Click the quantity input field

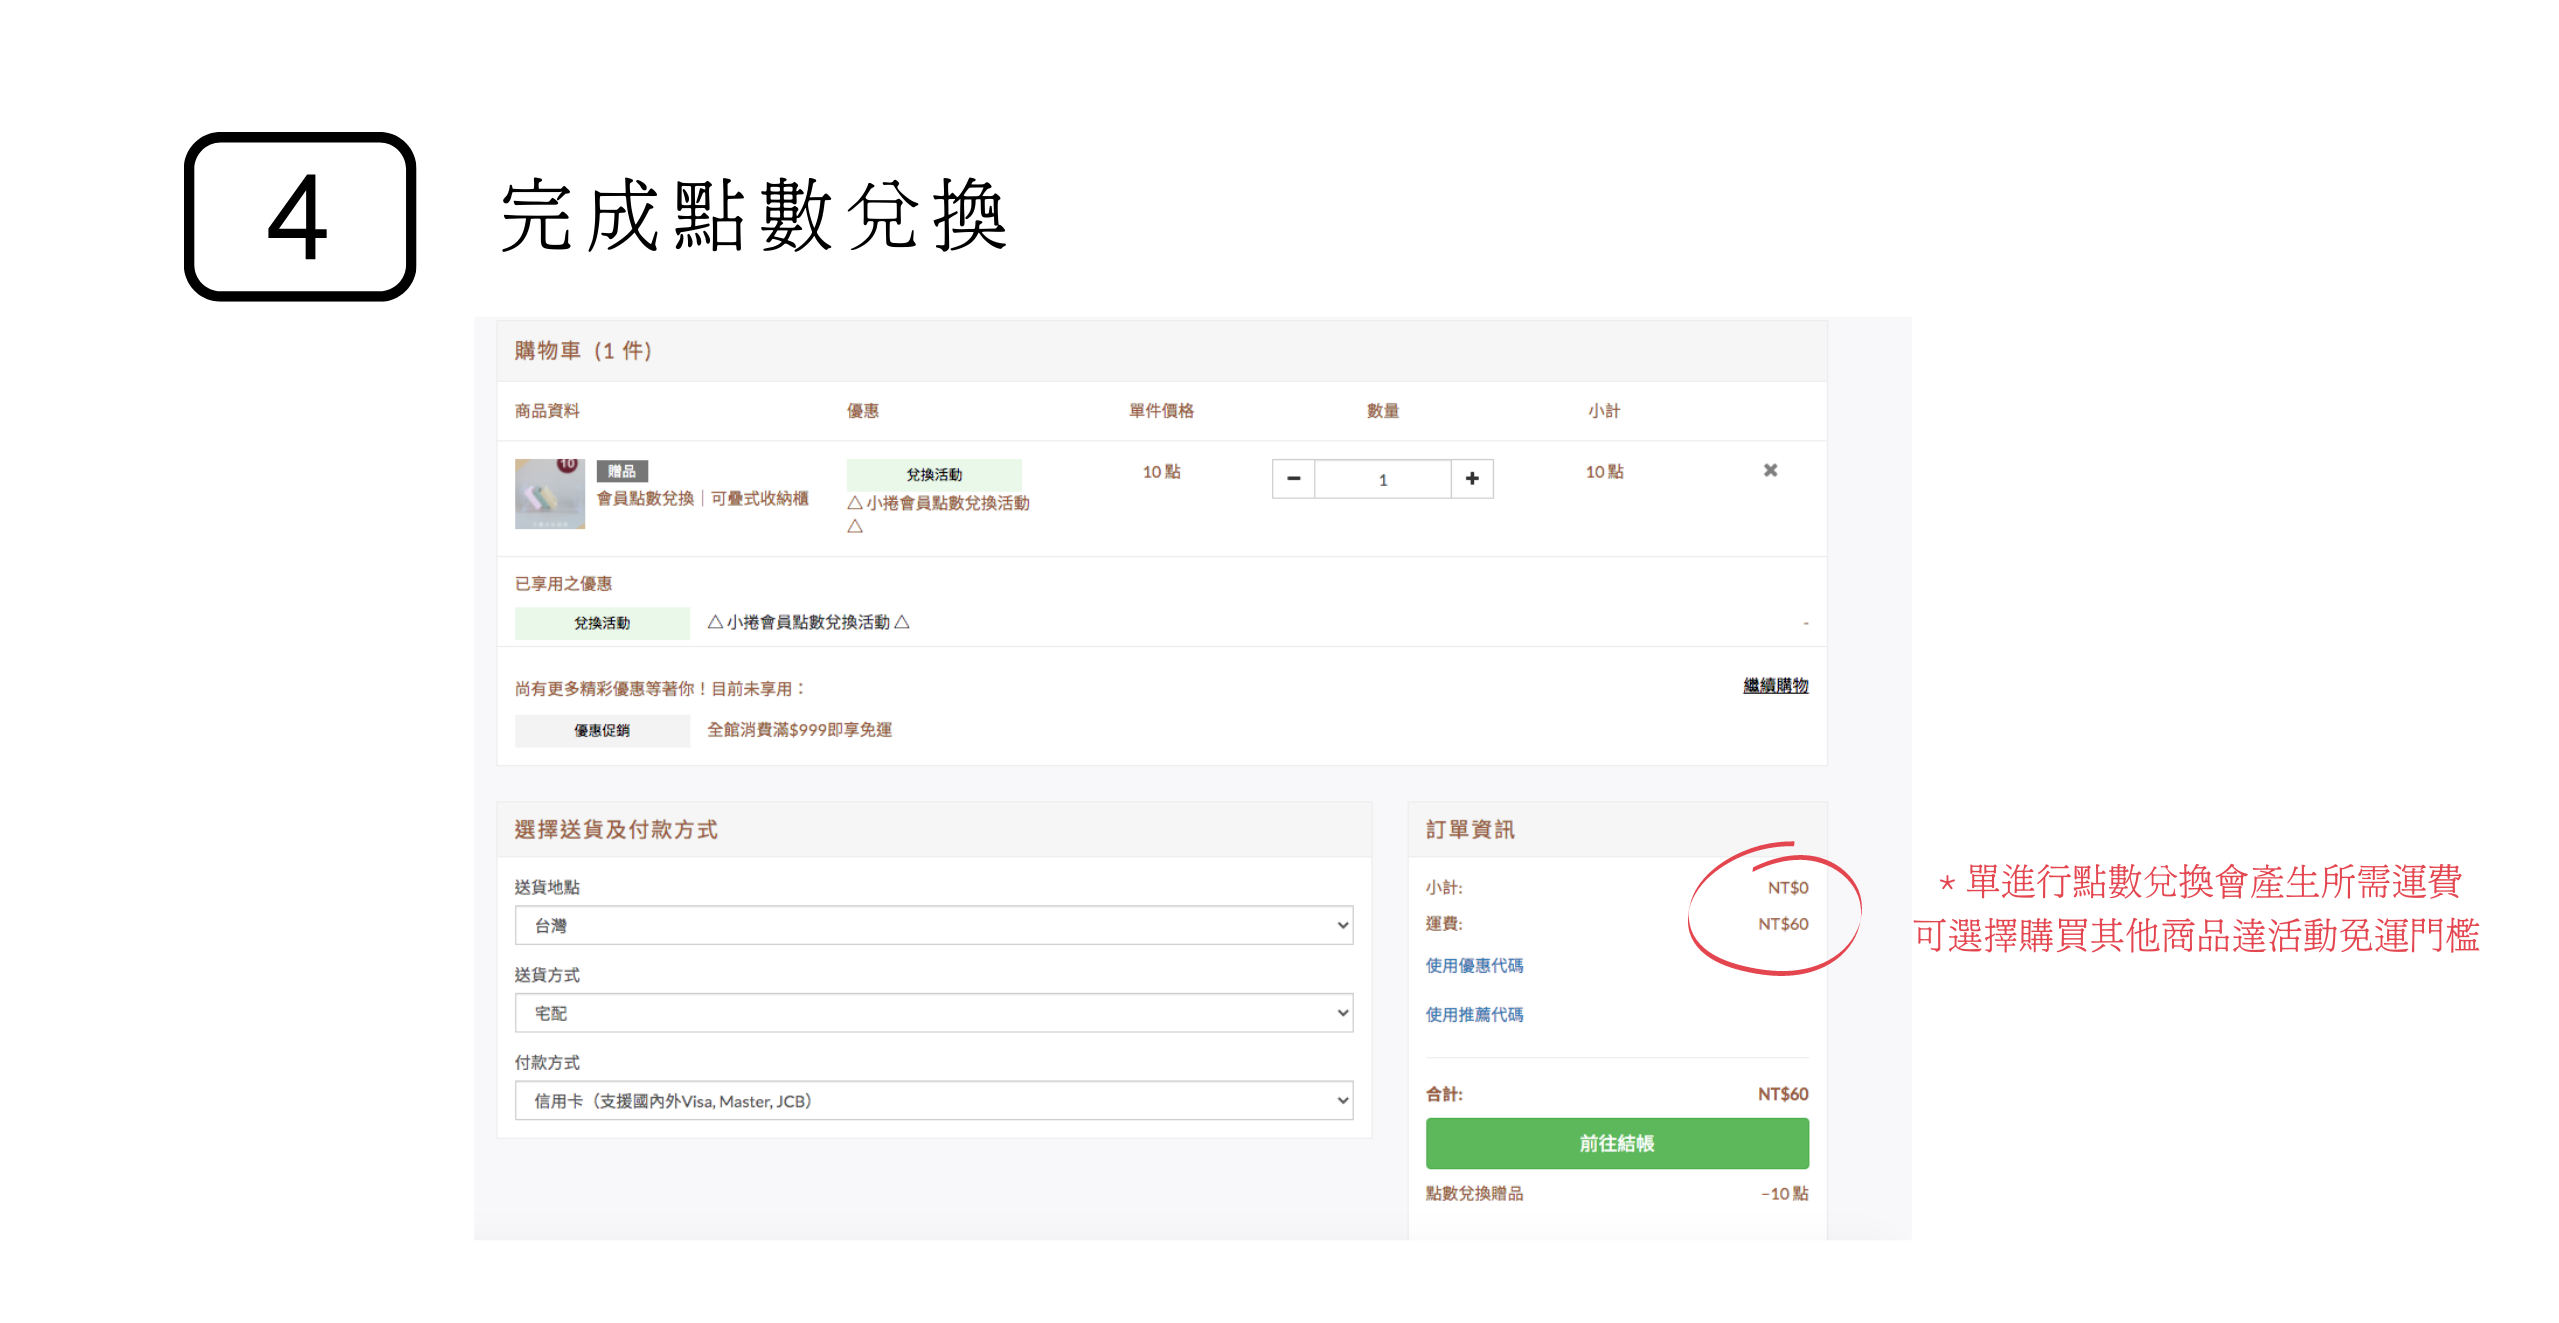coord(1382,479)
